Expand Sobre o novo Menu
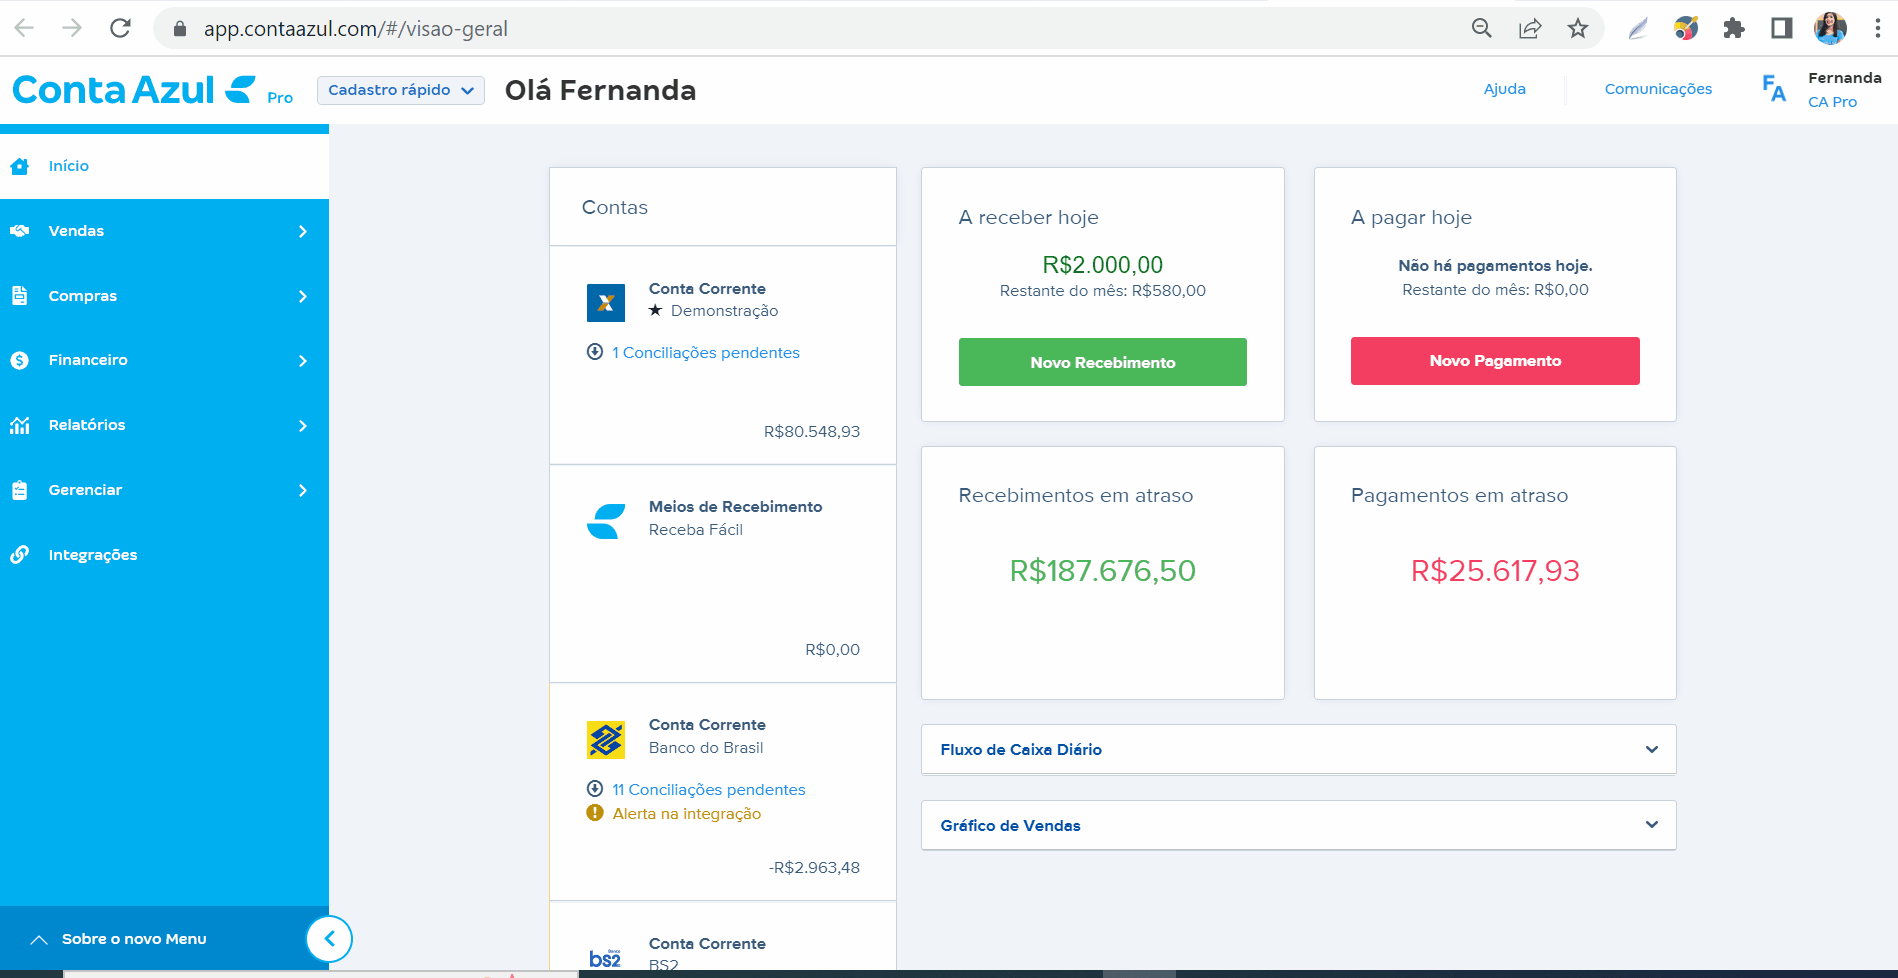This screenshot has width=1898, height=978. (134, 939)
